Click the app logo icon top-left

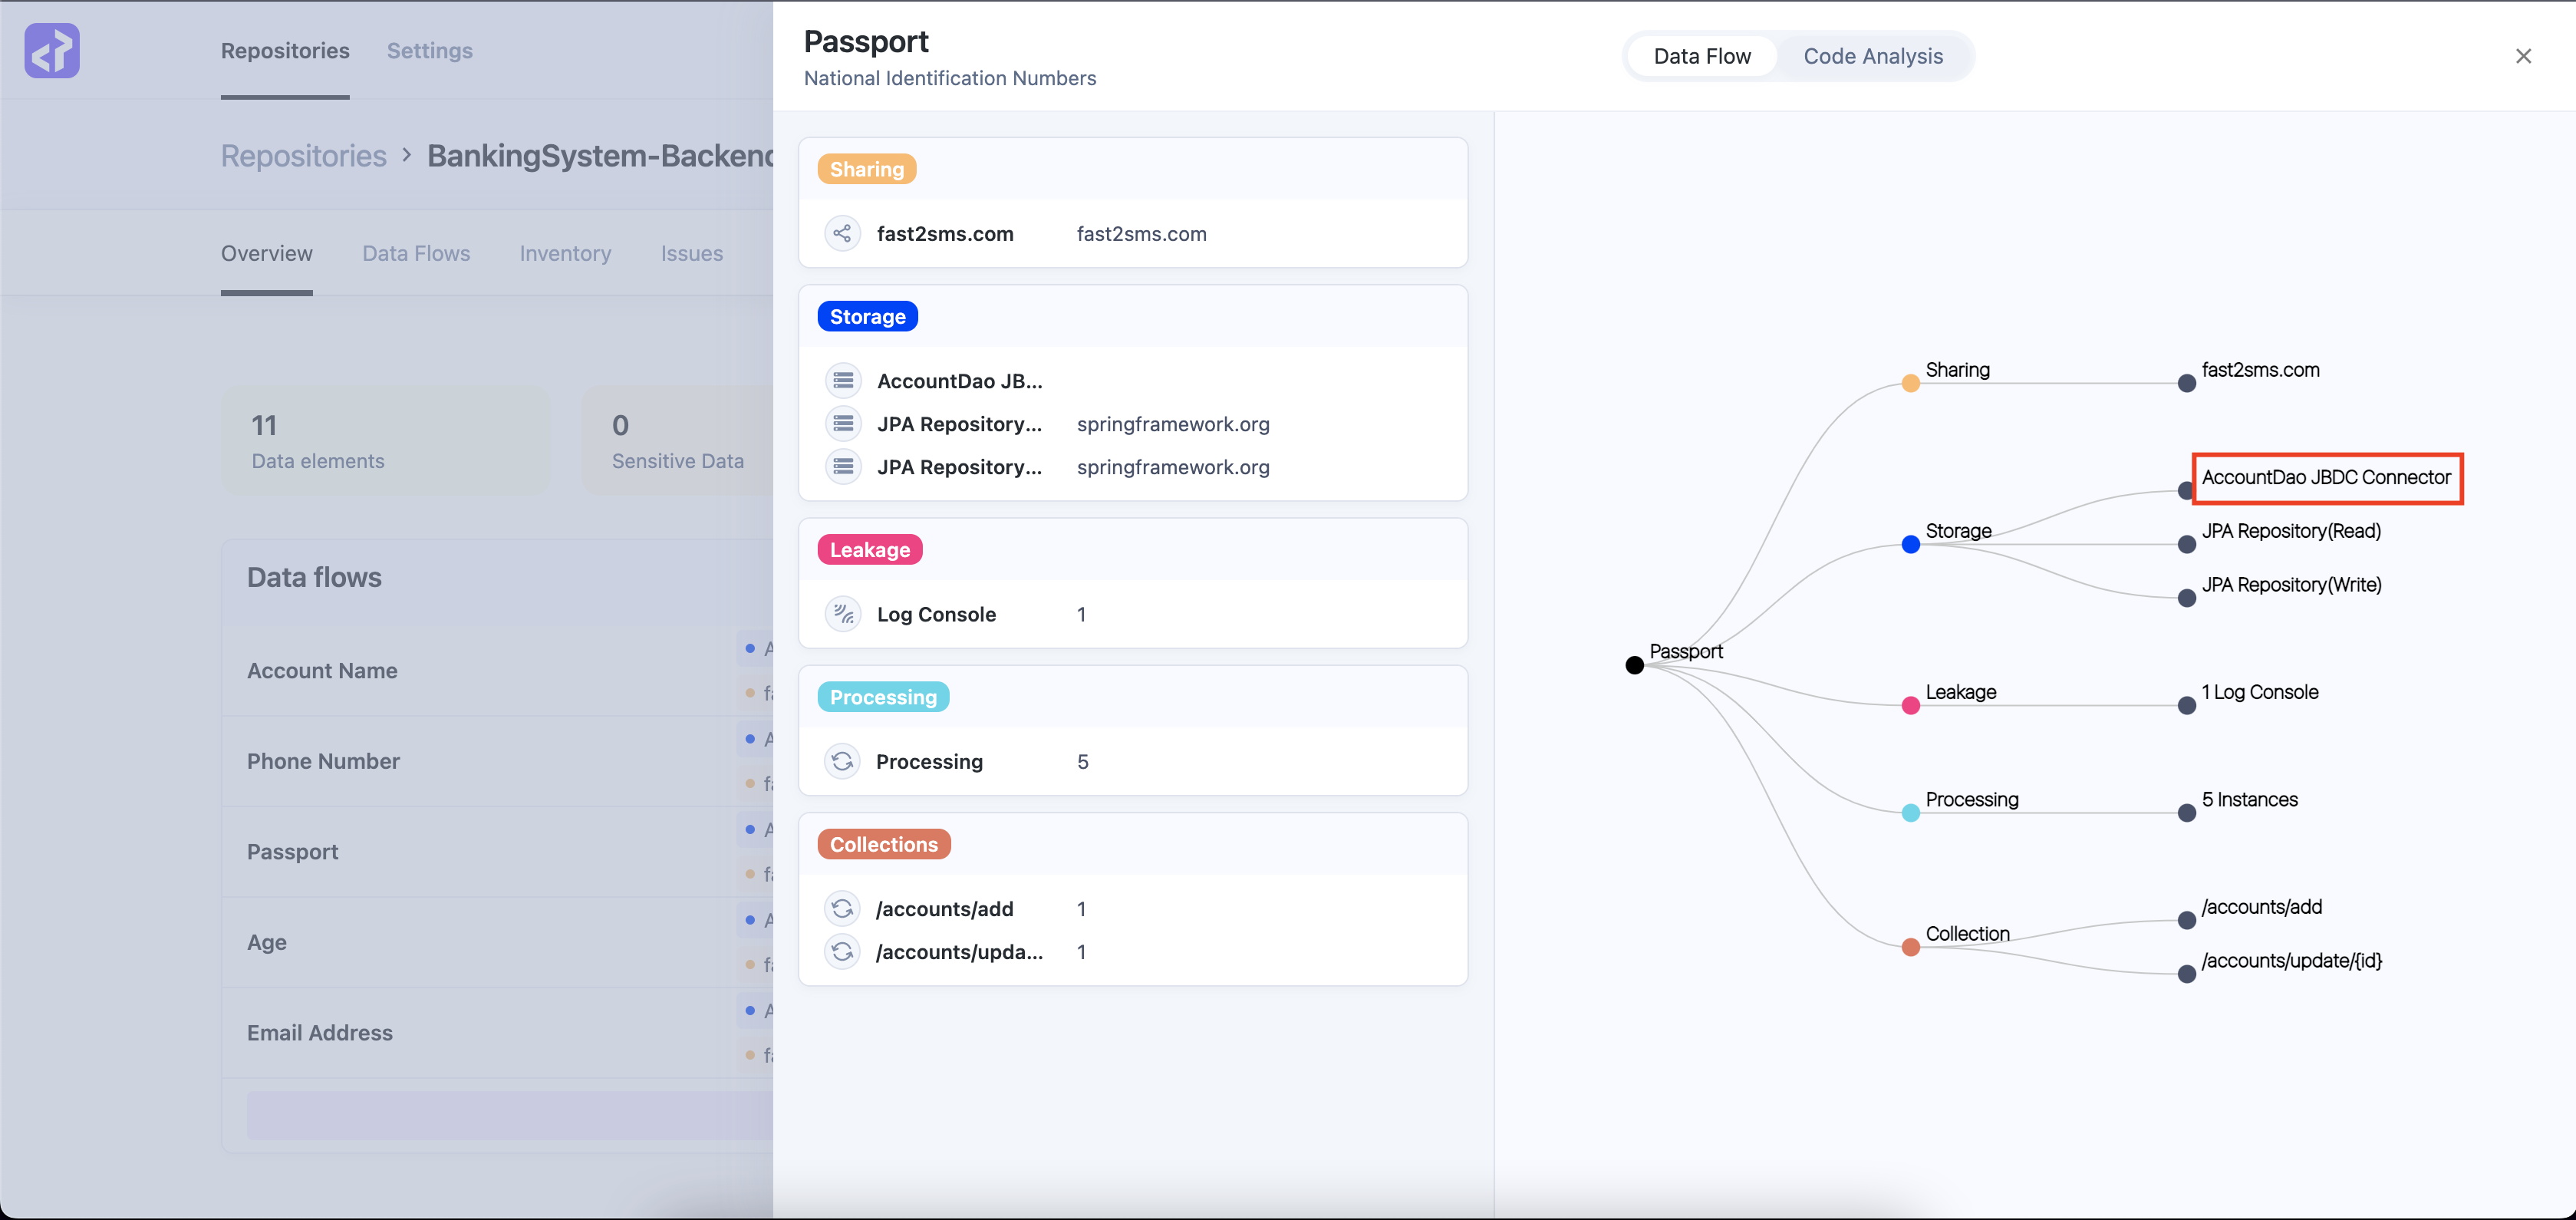pos(52,50)
